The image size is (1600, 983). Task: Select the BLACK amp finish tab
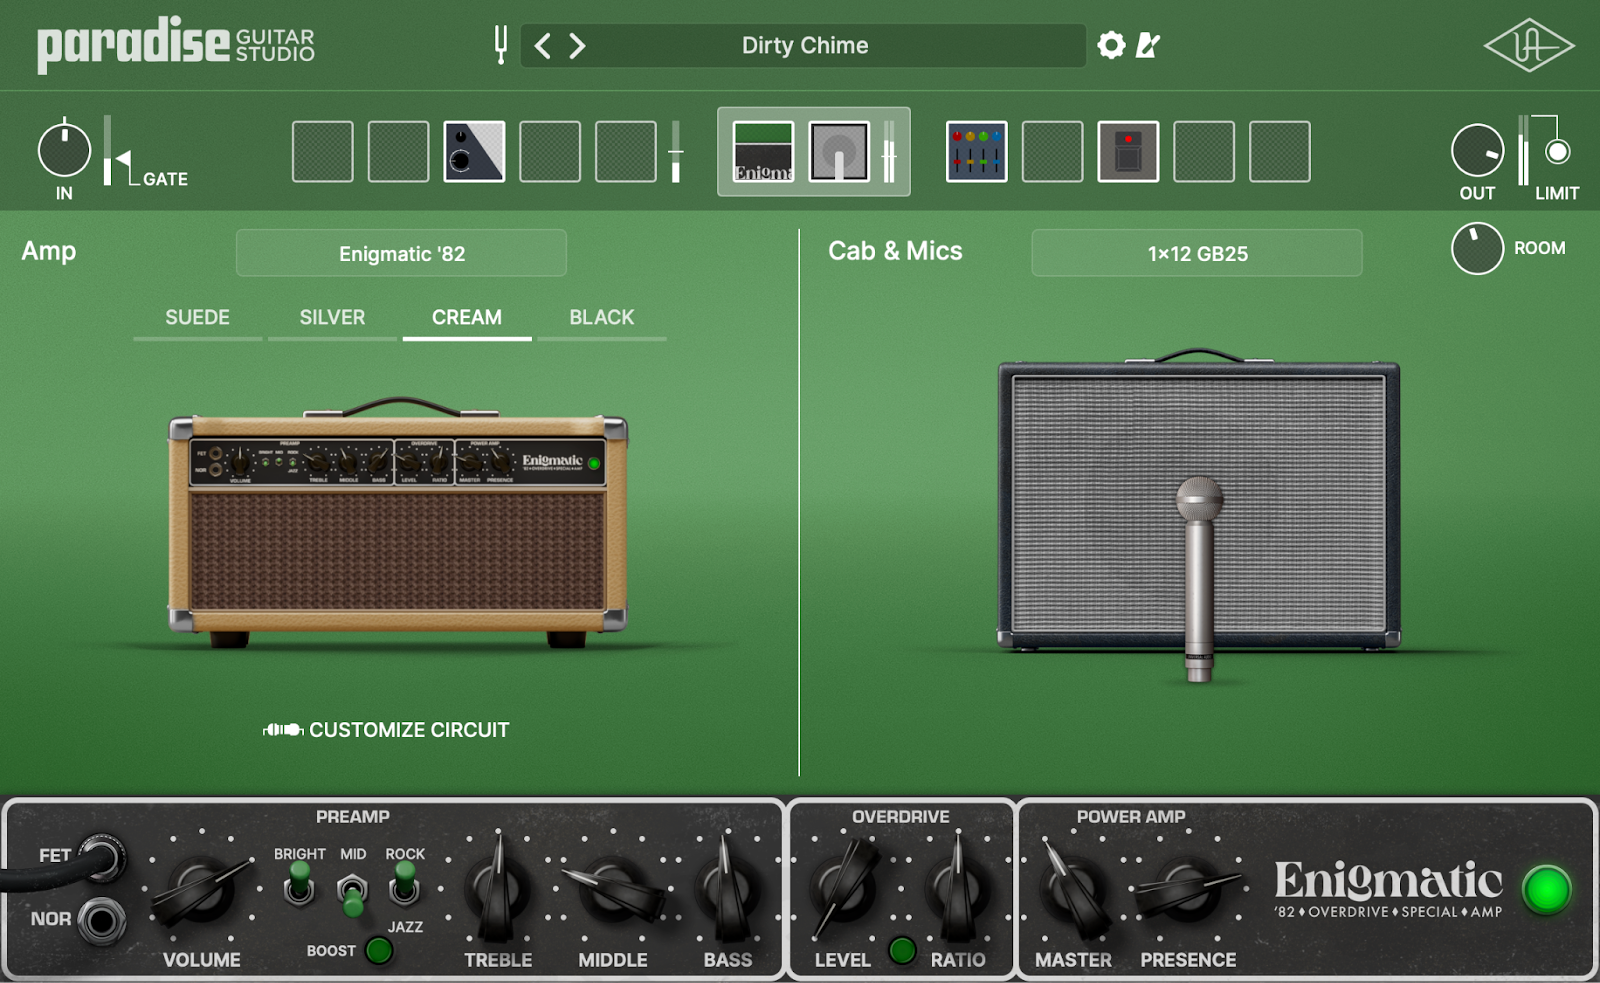pyautogui.click(x=601, y=318)
